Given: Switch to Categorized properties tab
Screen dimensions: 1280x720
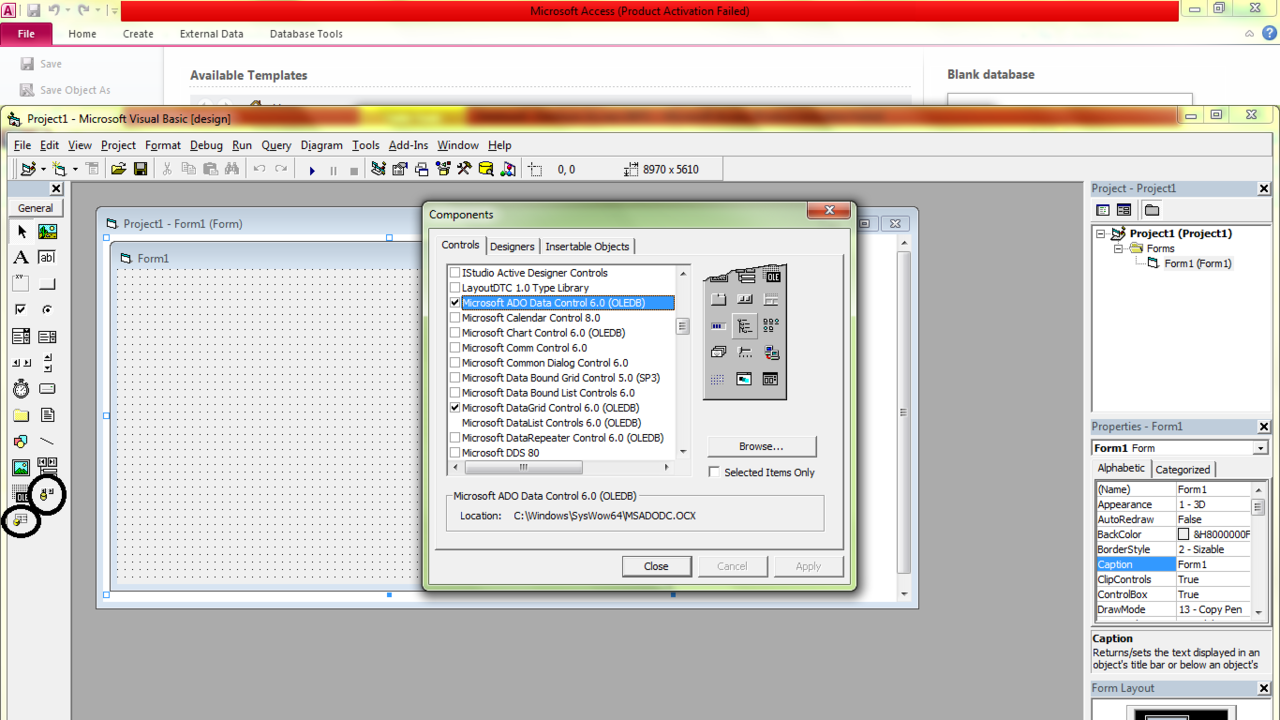Looking at the screenshot, I should 1183,469.
